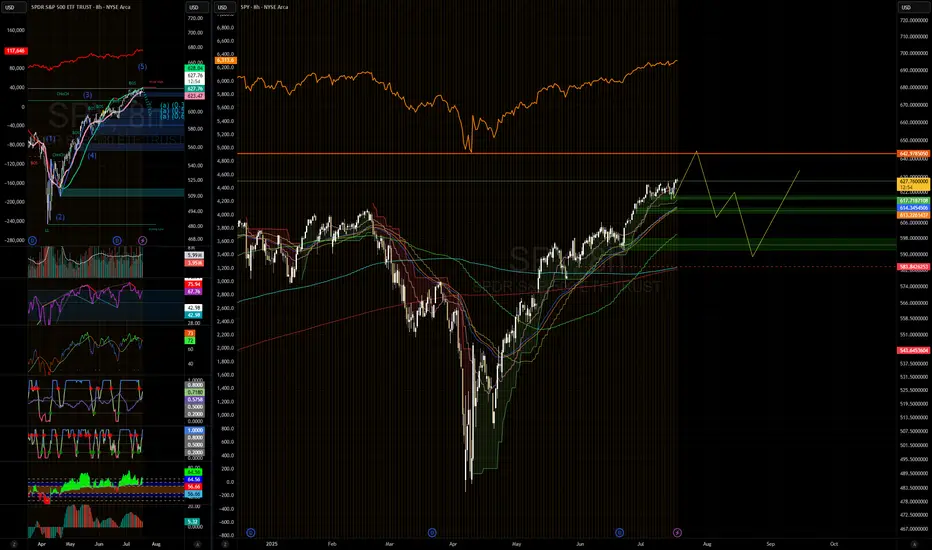Click the pink 623.47 label on the left chart
The height and width of the screenshot is (550, 932).
tap(195, 96)
